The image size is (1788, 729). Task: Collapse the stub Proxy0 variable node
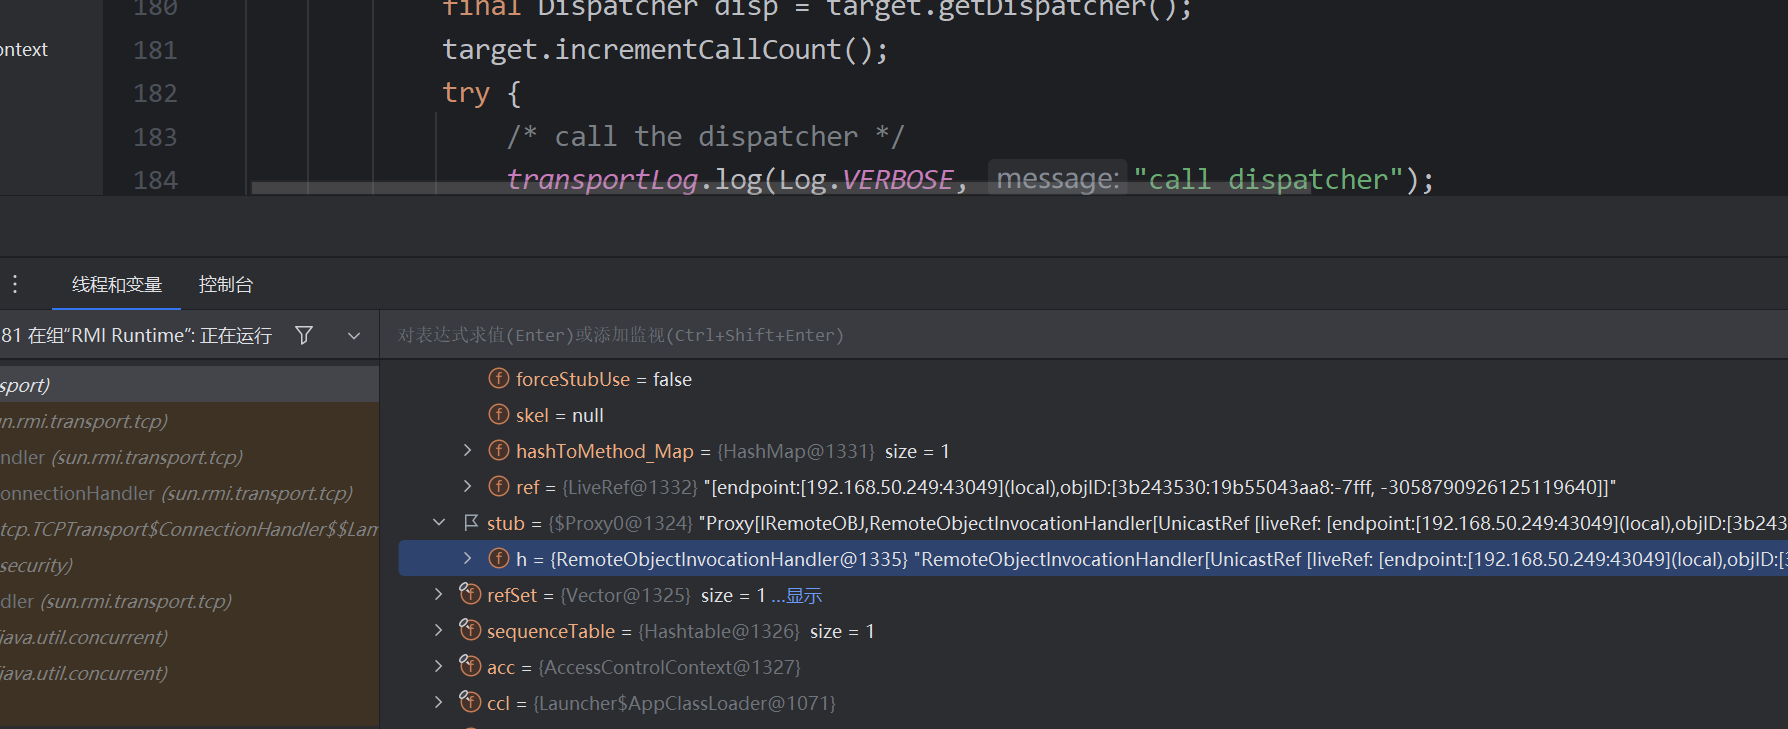439,523
